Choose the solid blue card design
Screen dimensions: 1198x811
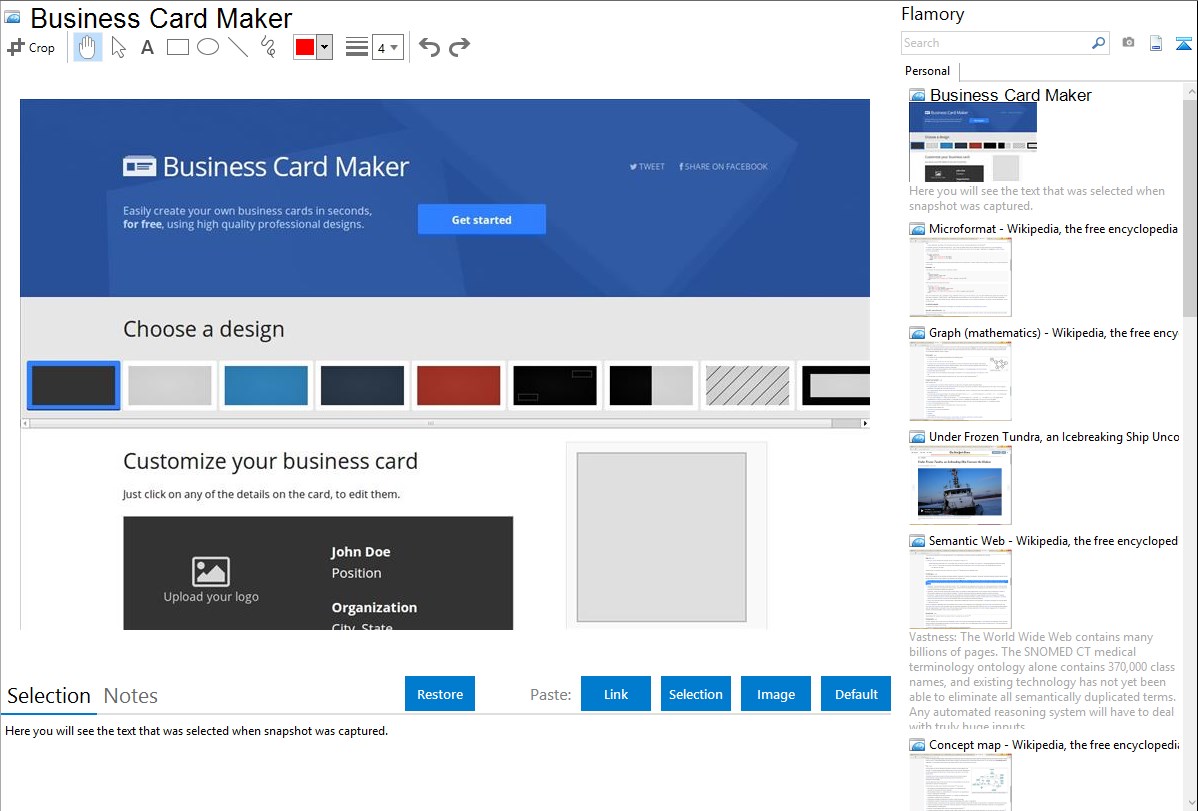(x=266, y=385)
